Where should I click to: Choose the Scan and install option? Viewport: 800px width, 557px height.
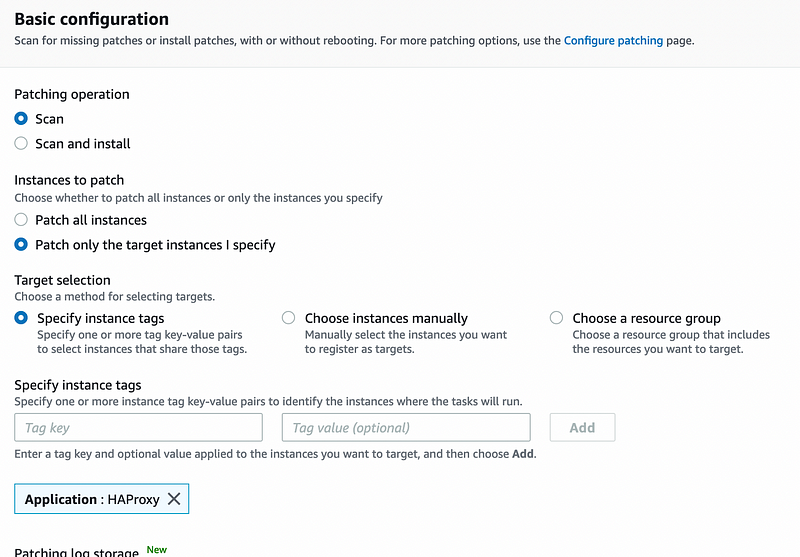pos(21,143)
